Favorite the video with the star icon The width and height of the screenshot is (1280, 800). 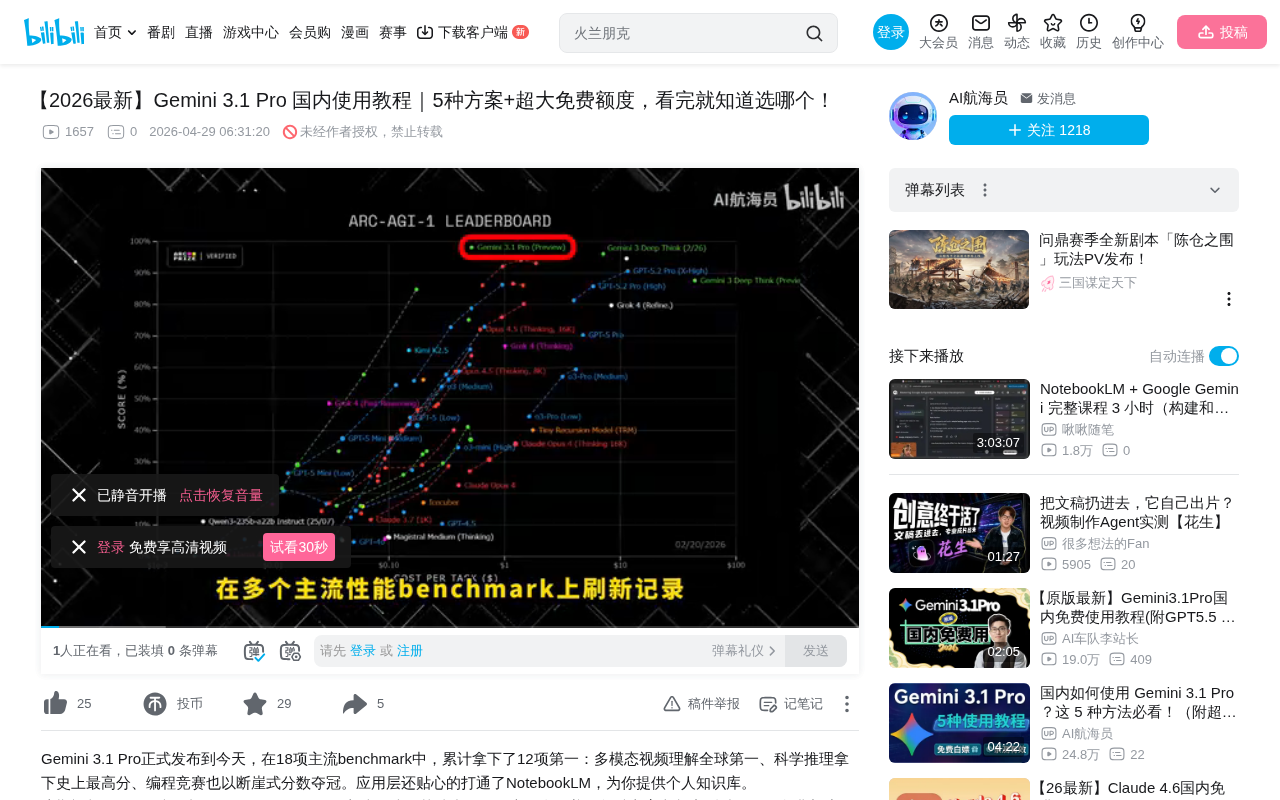(x=255, y=704)
